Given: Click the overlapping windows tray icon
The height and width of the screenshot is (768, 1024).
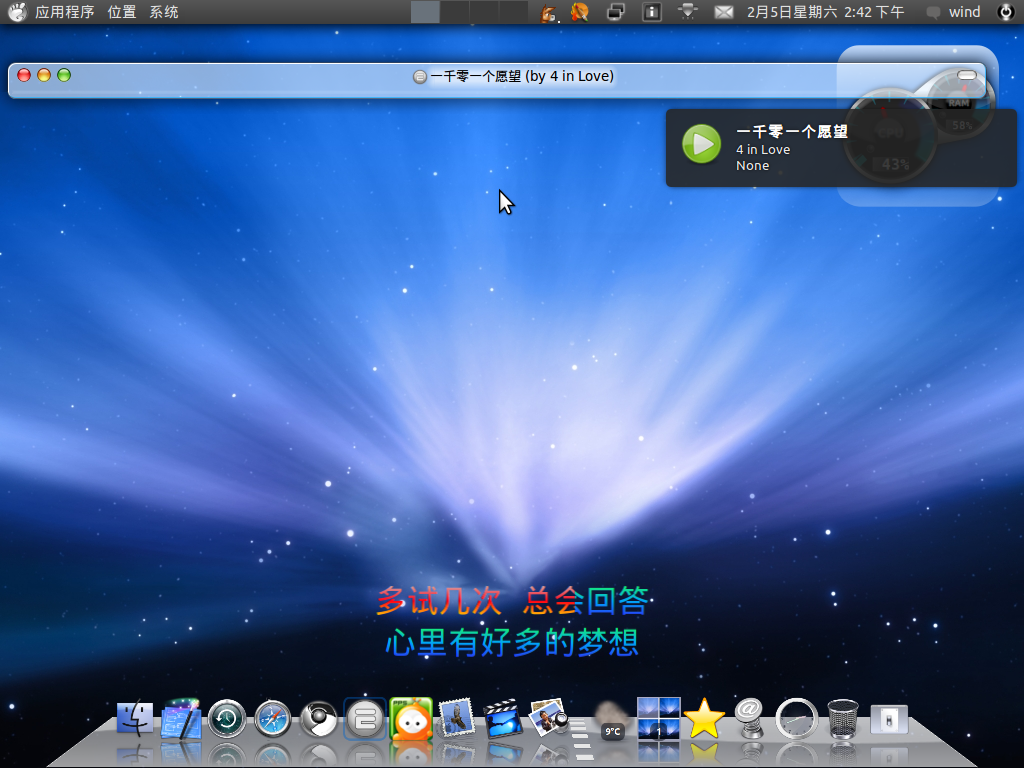Looking at the screenshot, I should click(615, 12).
